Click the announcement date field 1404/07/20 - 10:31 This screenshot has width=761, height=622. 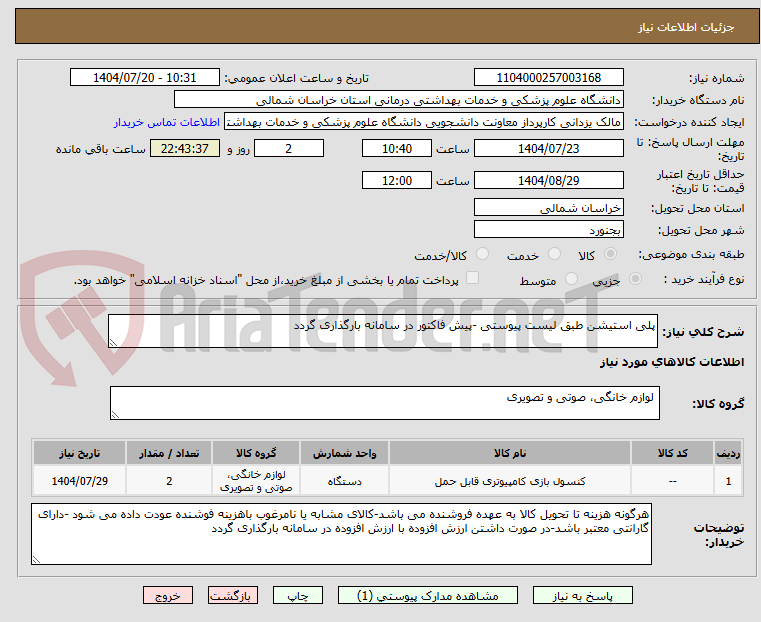[x=145, y=78]
